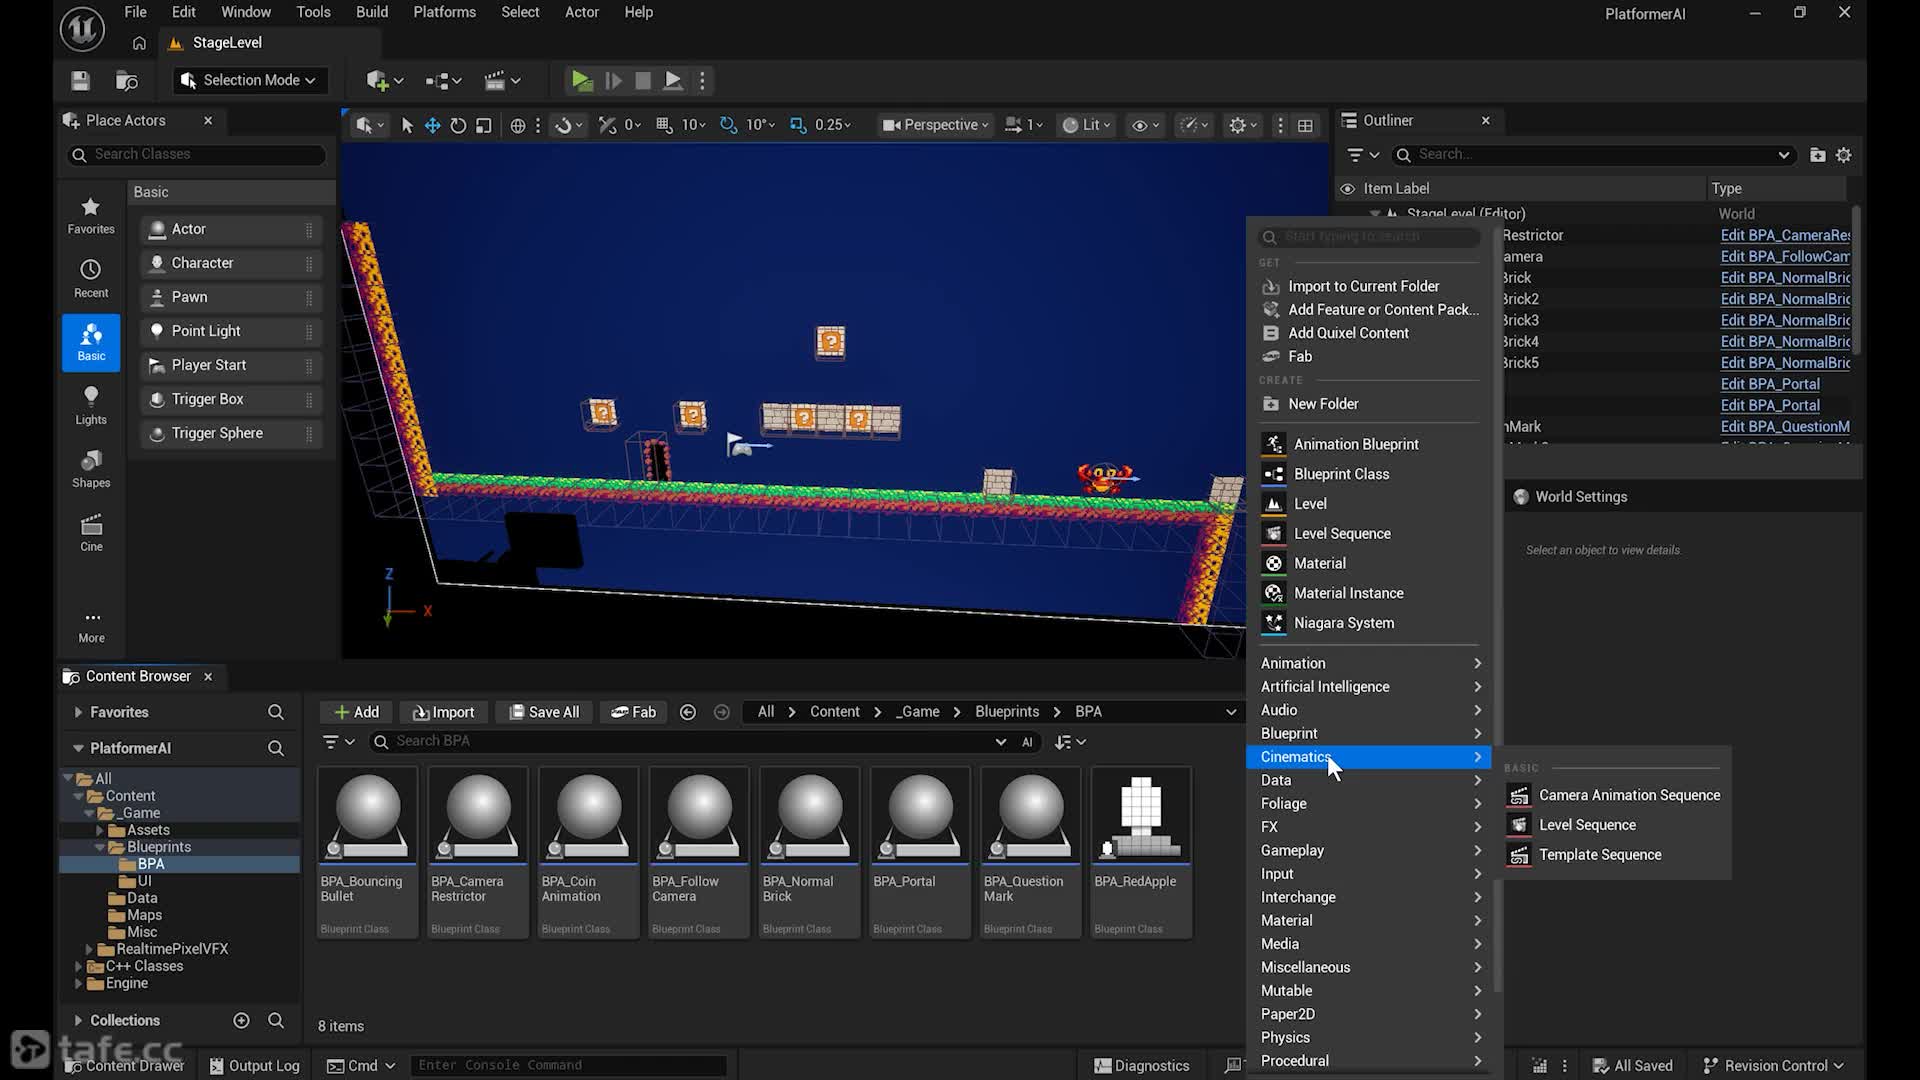Open viewport settings gear menu
1920x1080 pixels.
pos(1242,125)
